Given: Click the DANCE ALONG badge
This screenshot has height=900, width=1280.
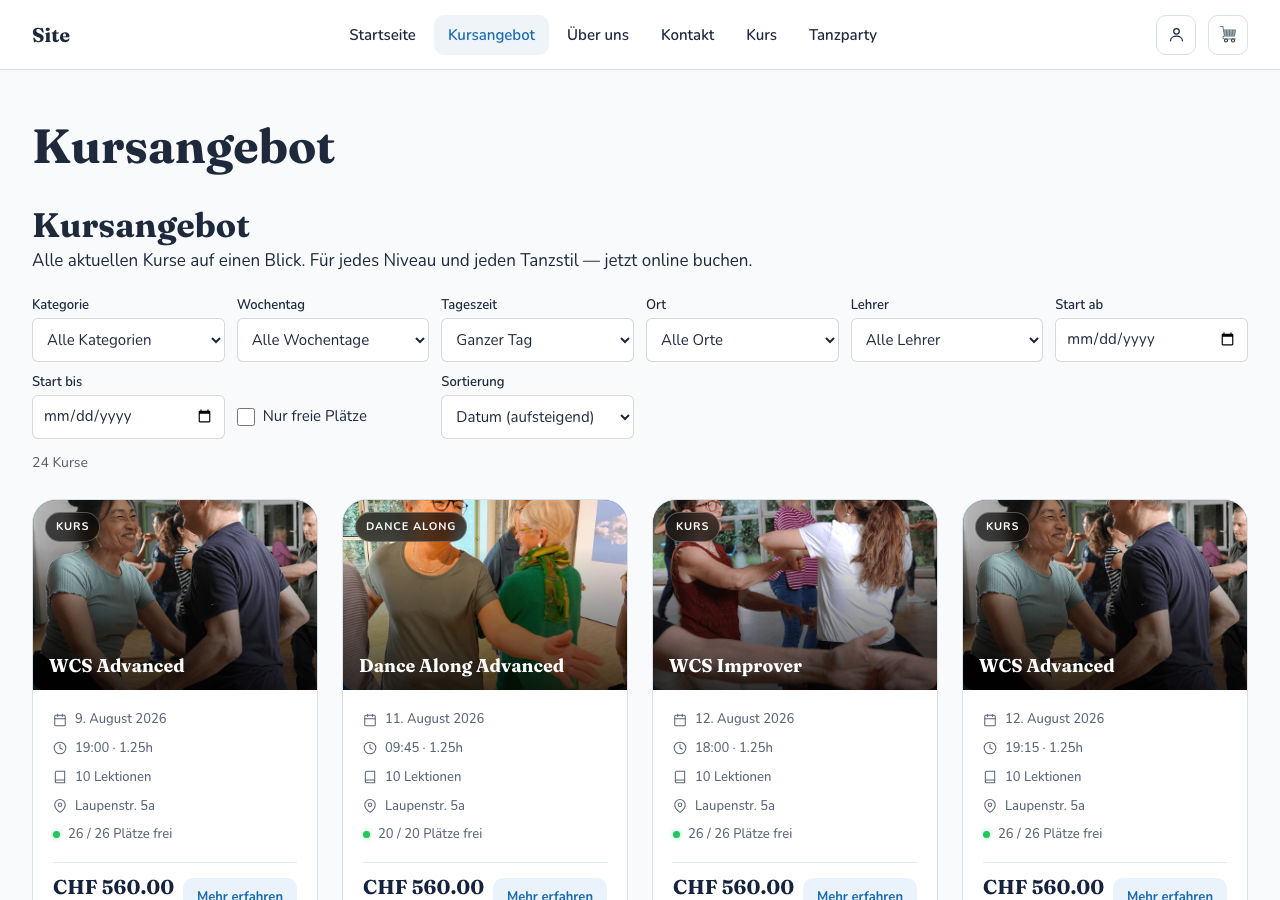Looking at the screenshot, I should (411, 527).
